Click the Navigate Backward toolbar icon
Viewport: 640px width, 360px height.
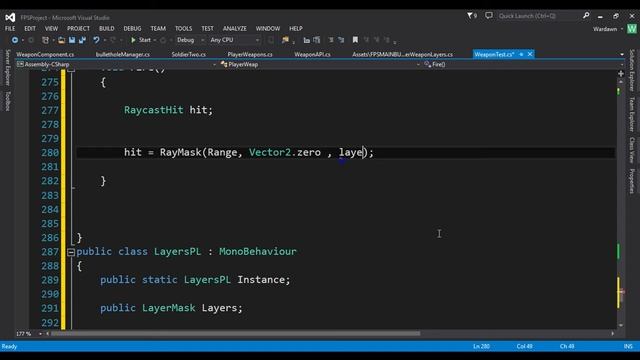point(15,40)
